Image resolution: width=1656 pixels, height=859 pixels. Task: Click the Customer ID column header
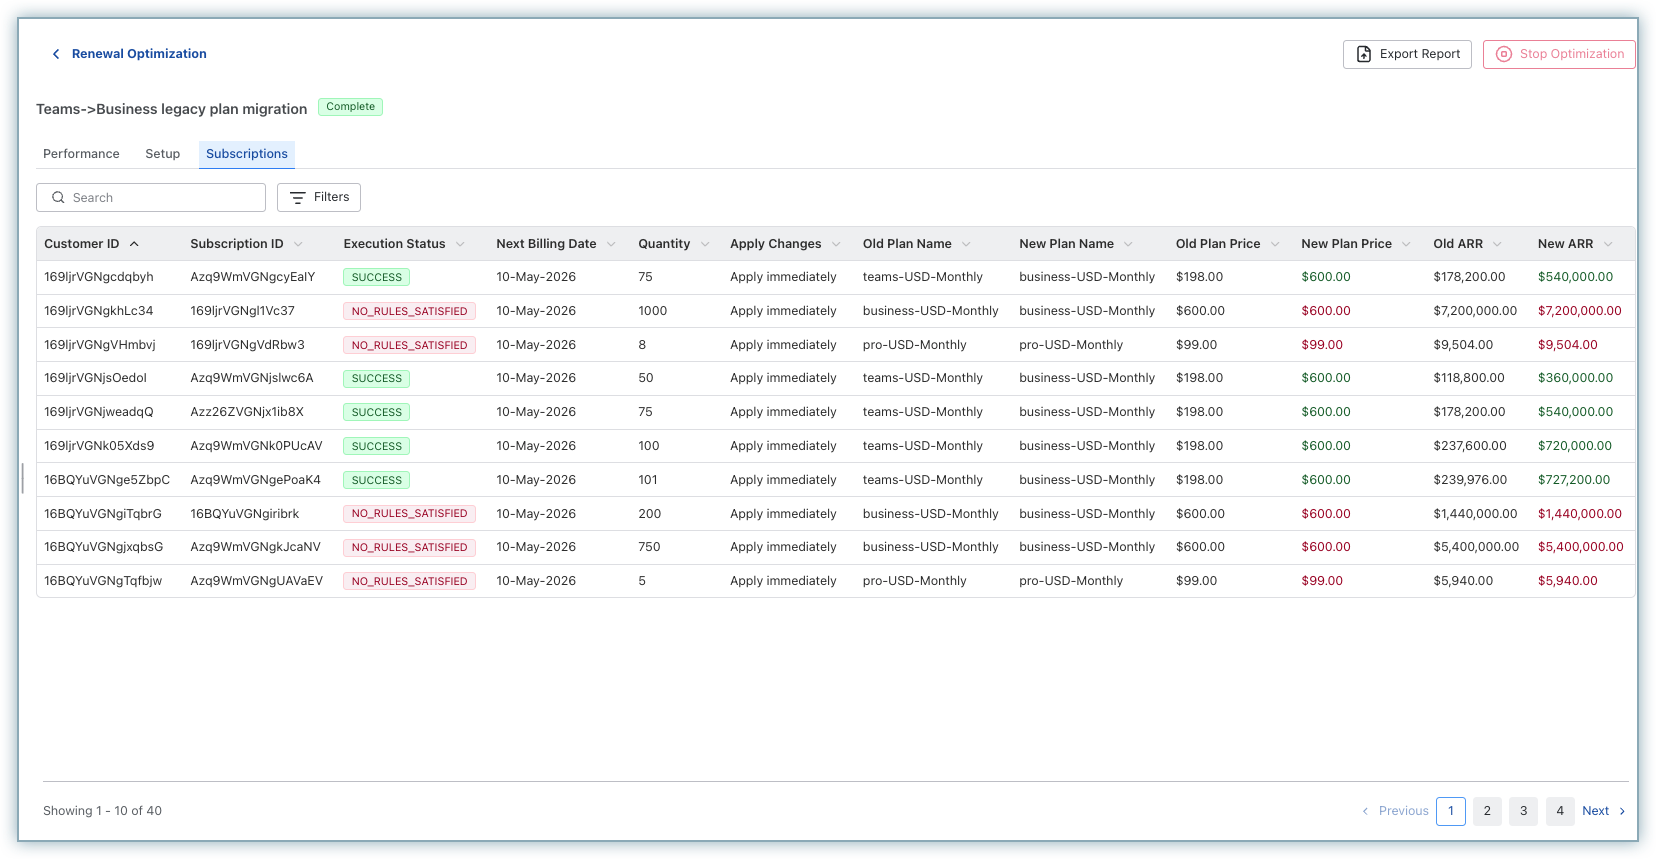pyautogui.click(x=82, y=244)
